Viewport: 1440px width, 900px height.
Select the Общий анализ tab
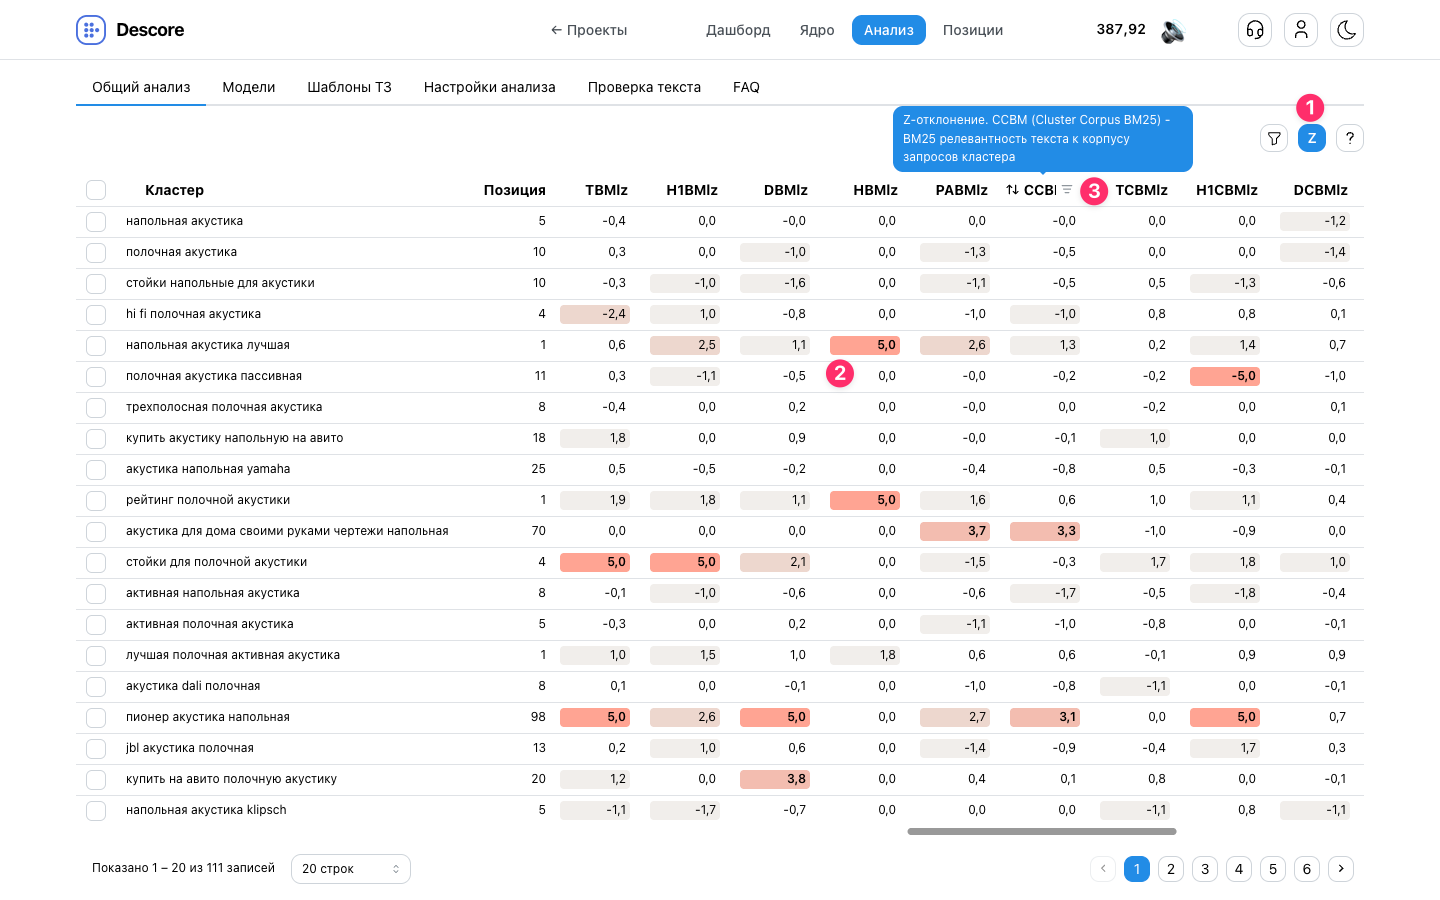[x=141, y=87]
